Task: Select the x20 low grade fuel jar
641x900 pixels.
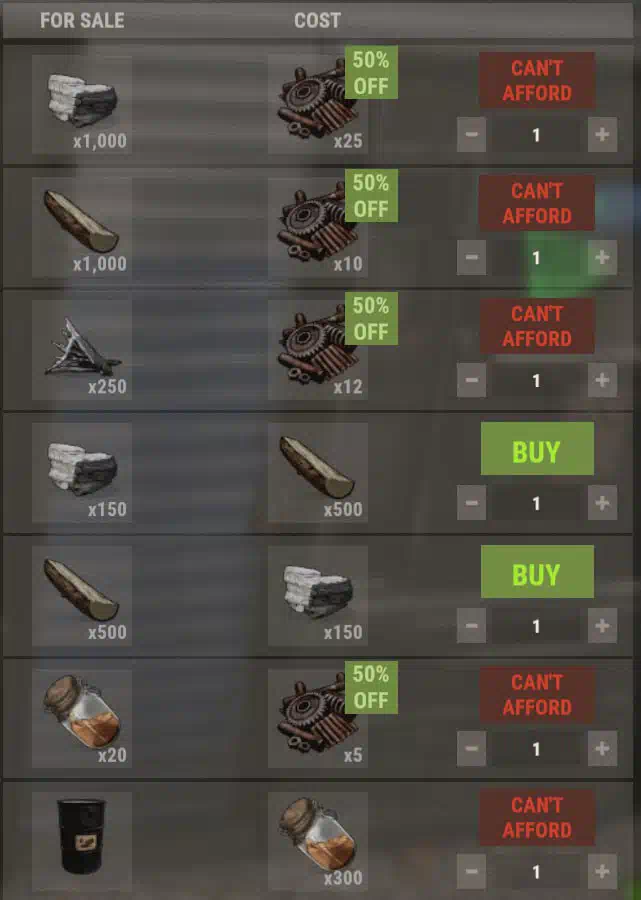Action: tap(81, 719)
